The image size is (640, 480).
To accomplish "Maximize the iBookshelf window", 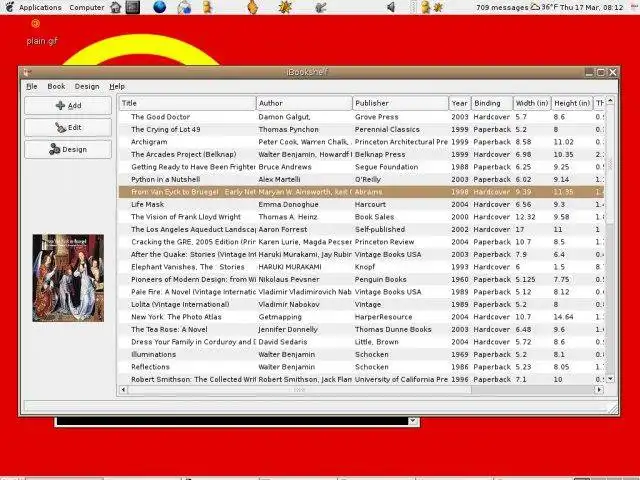I will click(x=601, y=72).
